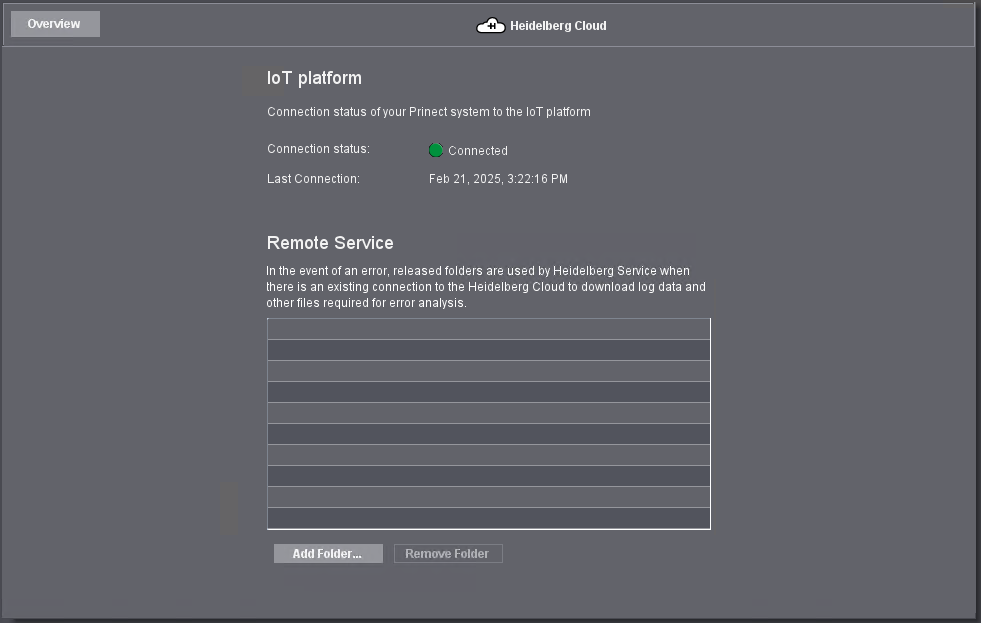
Task: Open the Overview tab
Action: 55,24
